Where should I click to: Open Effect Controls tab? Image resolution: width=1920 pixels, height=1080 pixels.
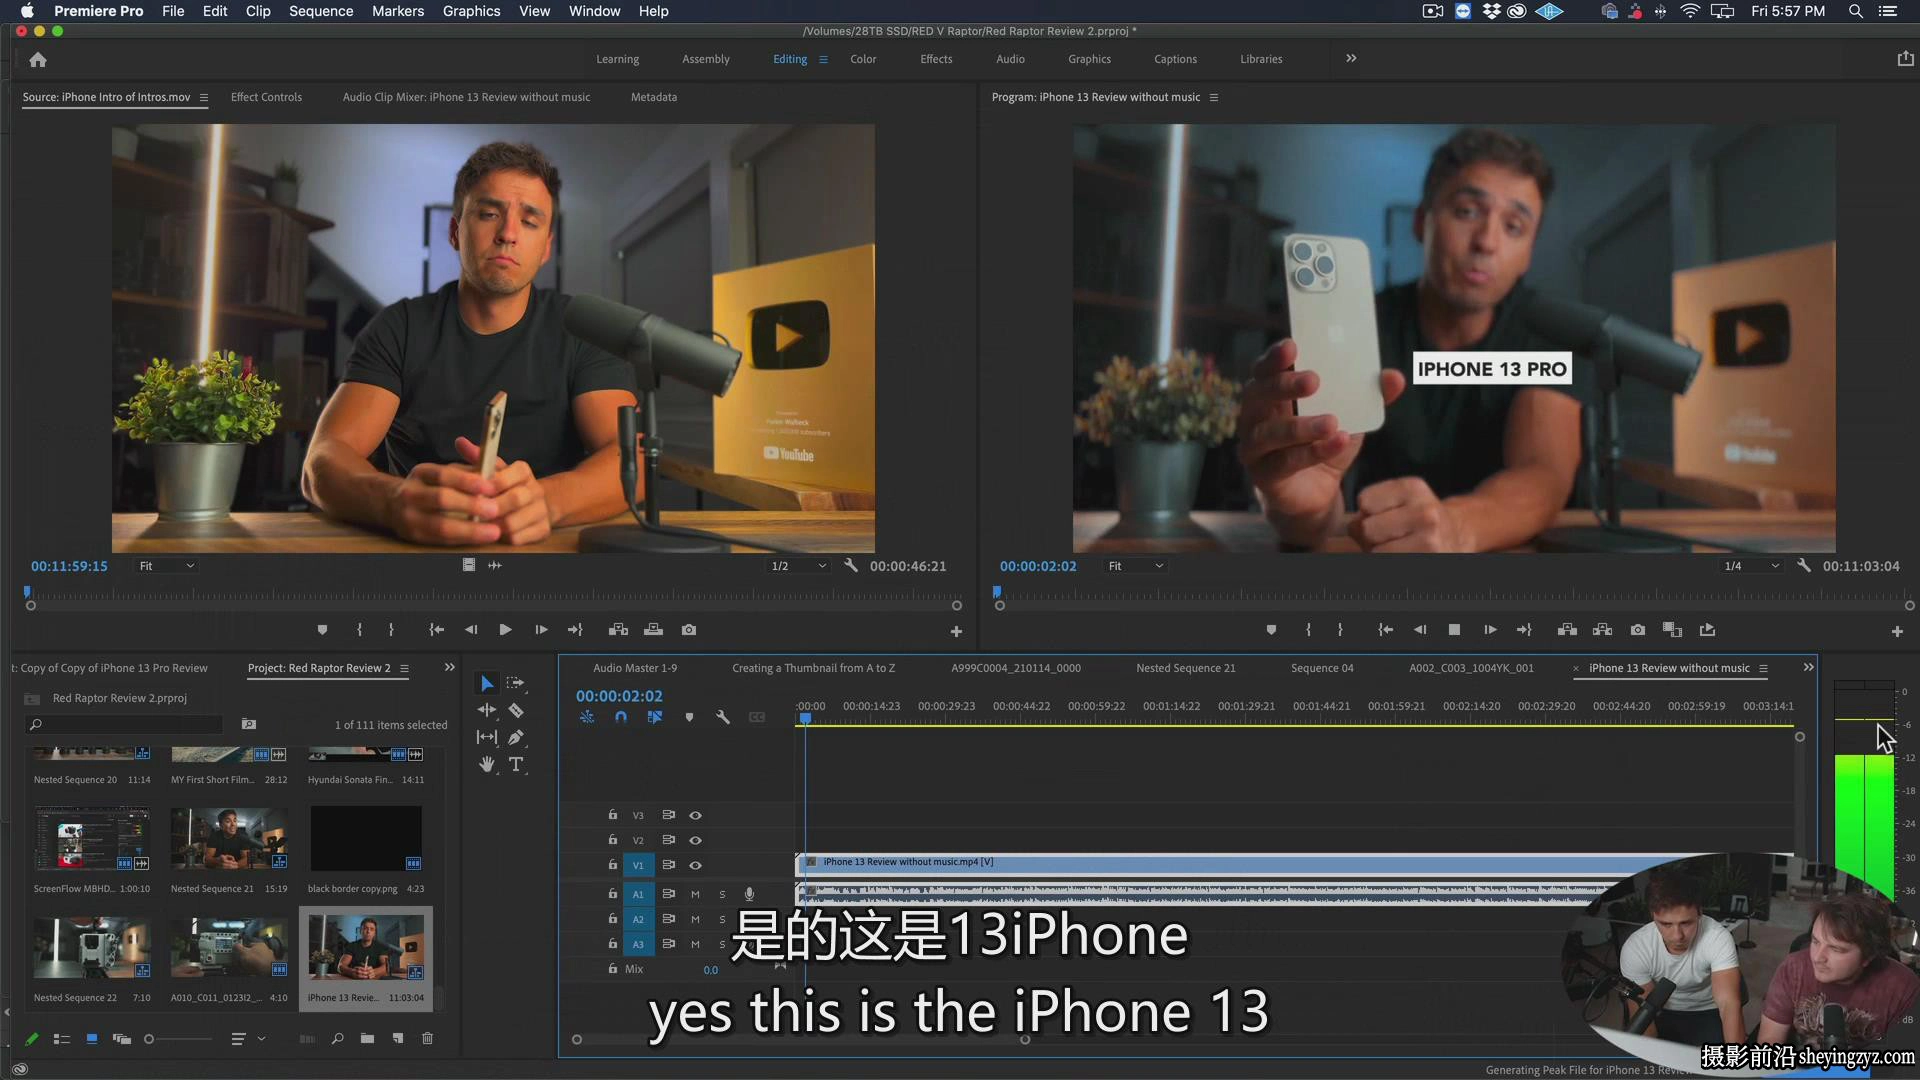(x=266, y=98)
